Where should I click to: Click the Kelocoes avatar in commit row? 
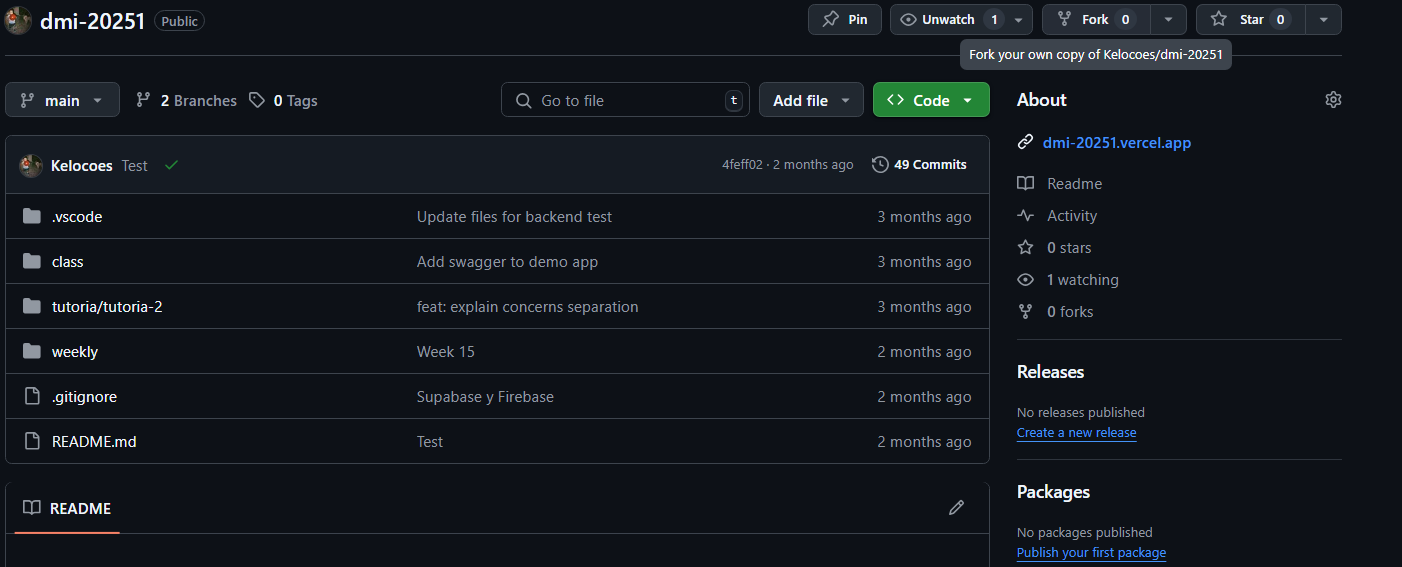pyautogui.click(x=31, y=165)
